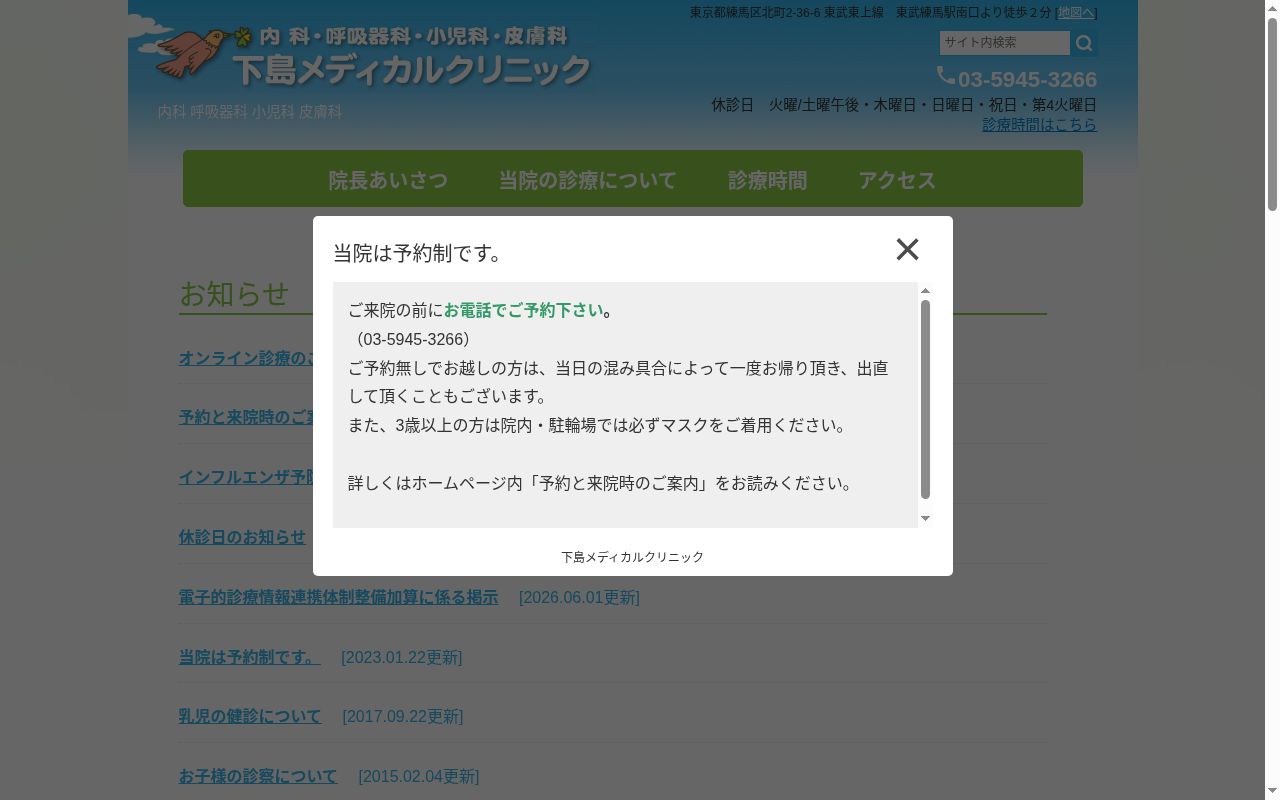Screen dimensions: 1280x800
Task: Click the 下島メディカルクリニック popup footer text
Action: coord(632,557)
